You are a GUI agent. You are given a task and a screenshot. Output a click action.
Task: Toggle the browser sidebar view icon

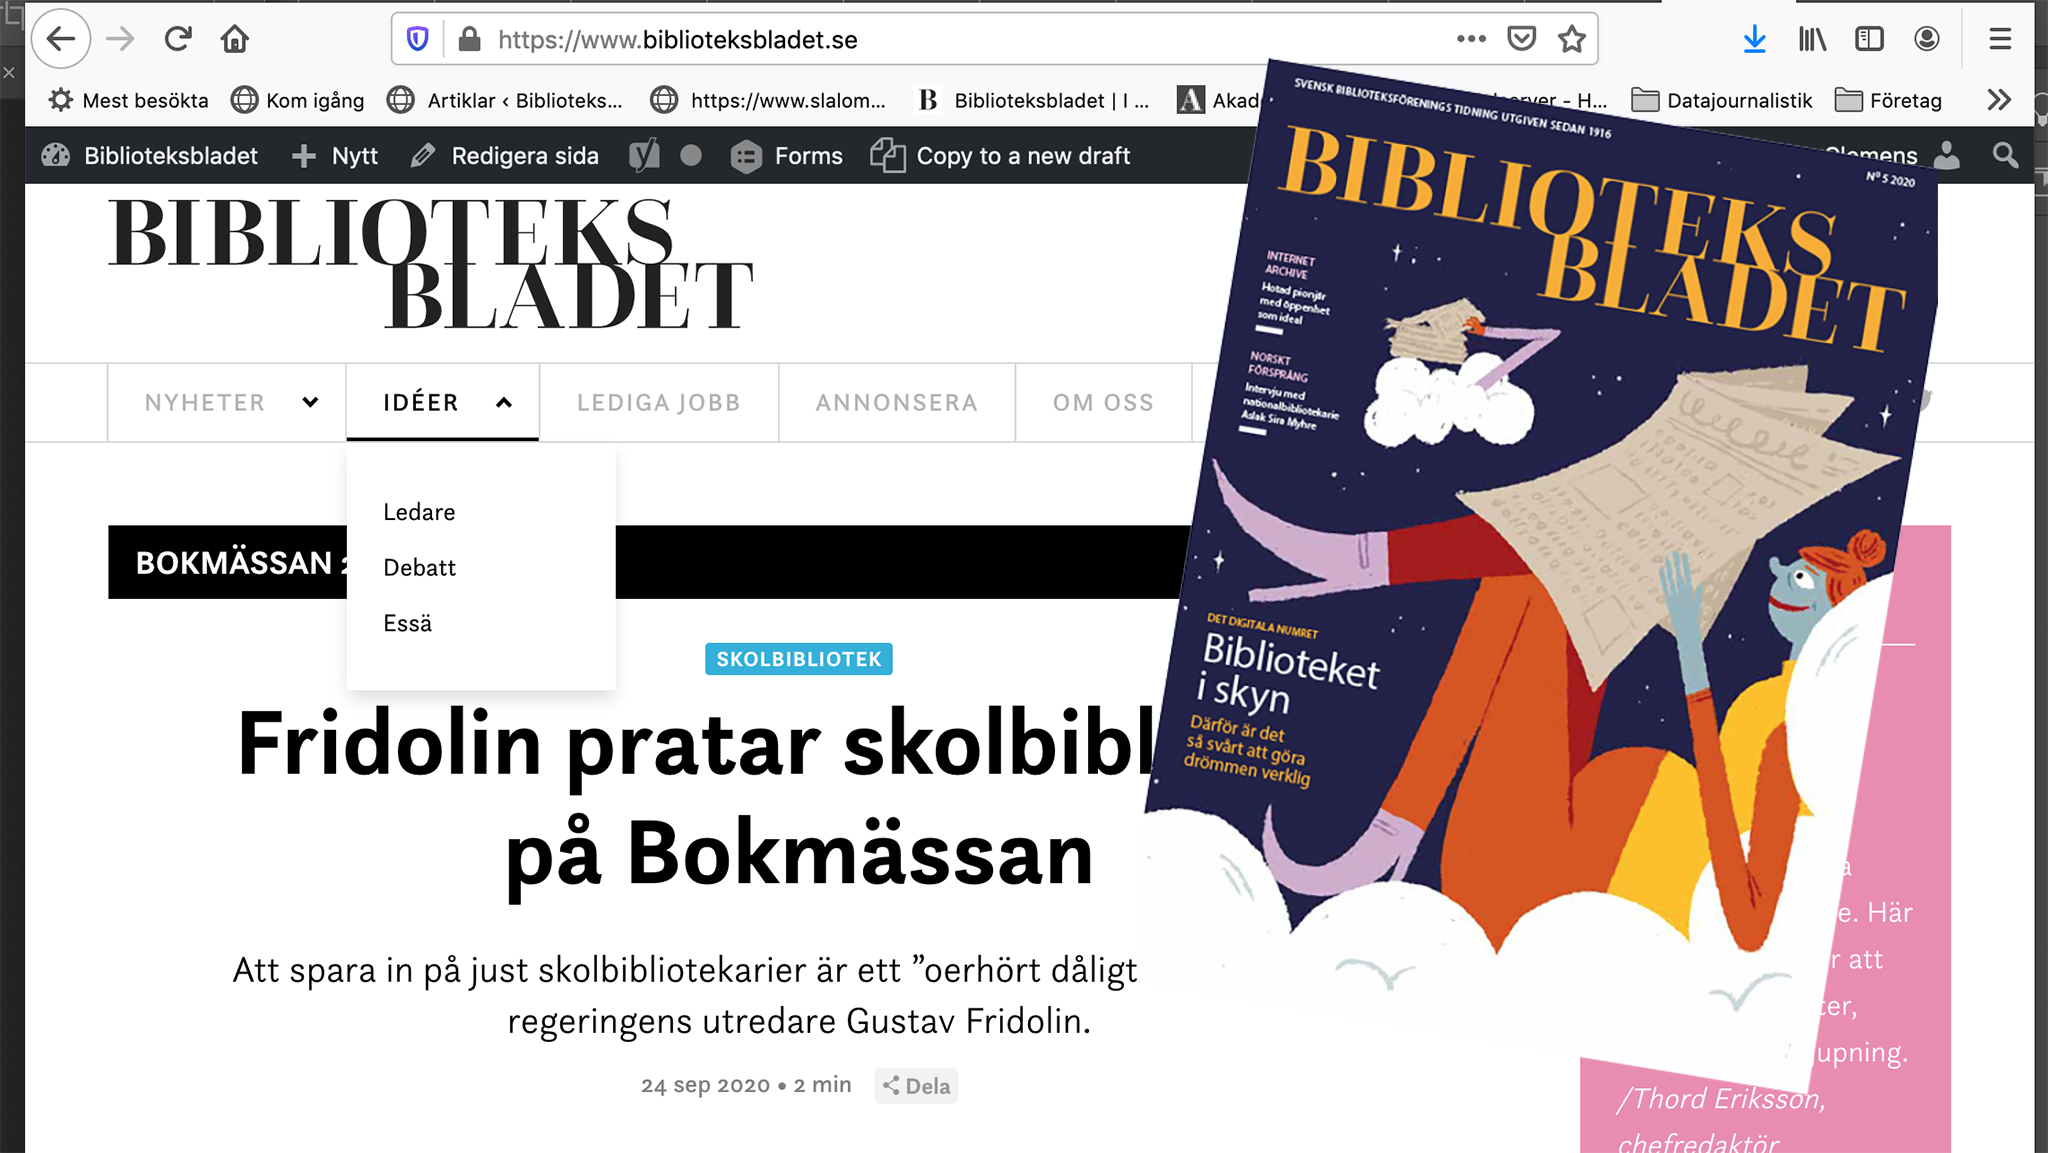1869,39
